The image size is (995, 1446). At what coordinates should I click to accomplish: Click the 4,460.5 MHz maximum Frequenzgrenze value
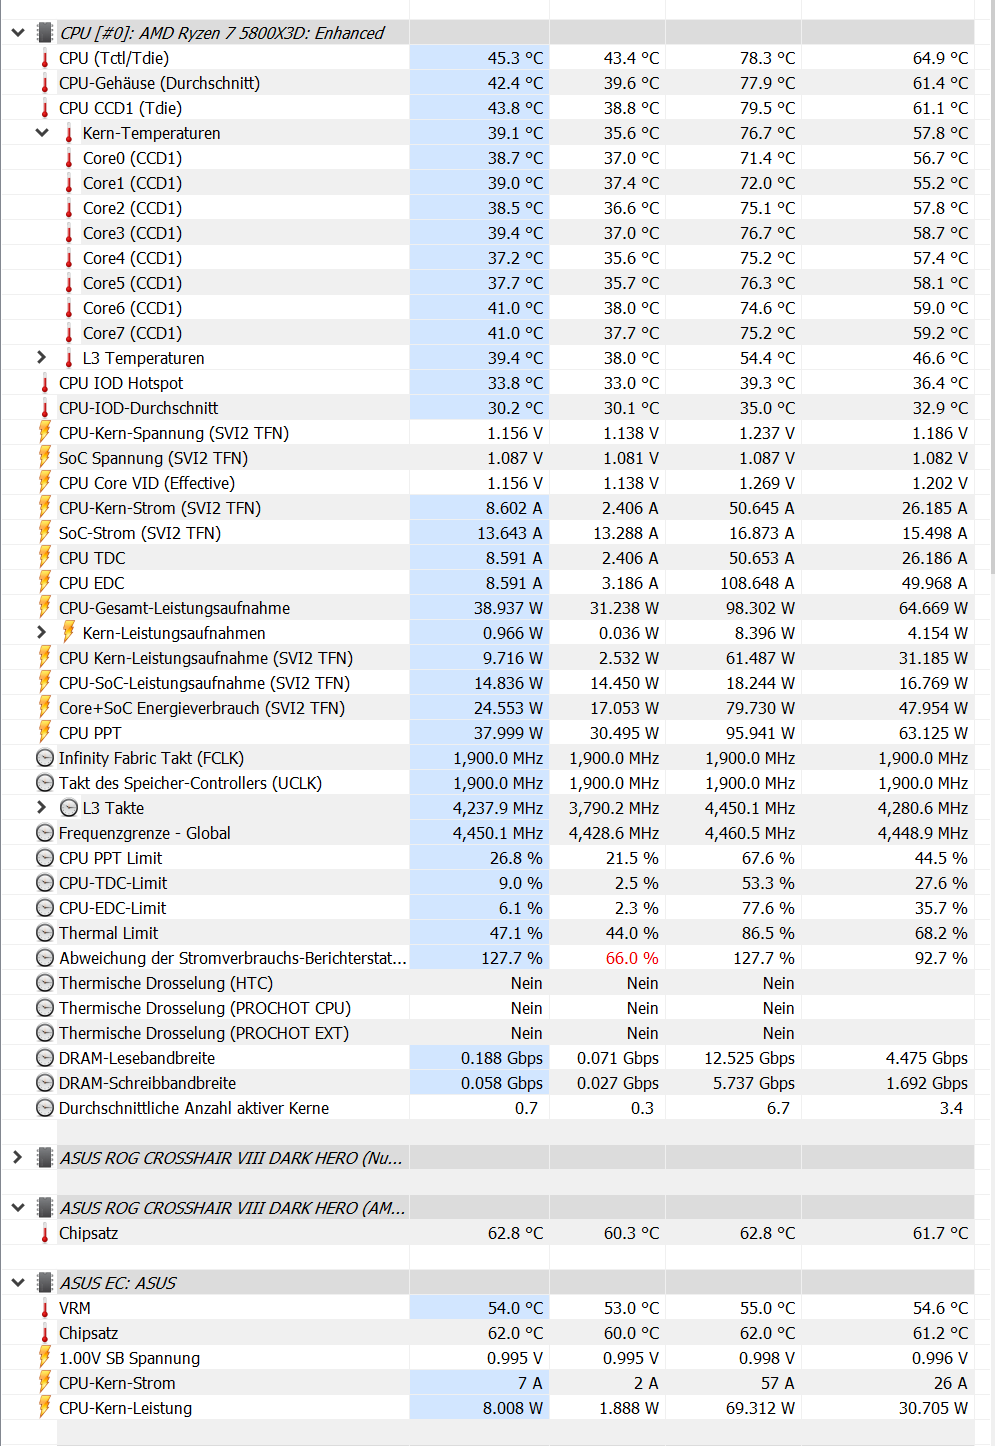point(750,833)
